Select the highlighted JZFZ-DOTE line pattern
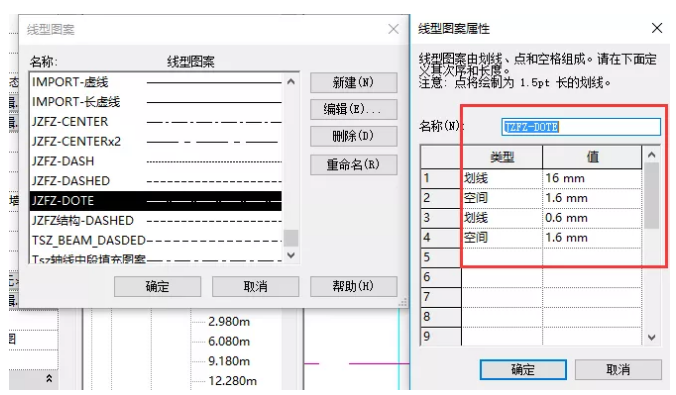The width and height of the screenshot is (676, 395). coord(156,201)
